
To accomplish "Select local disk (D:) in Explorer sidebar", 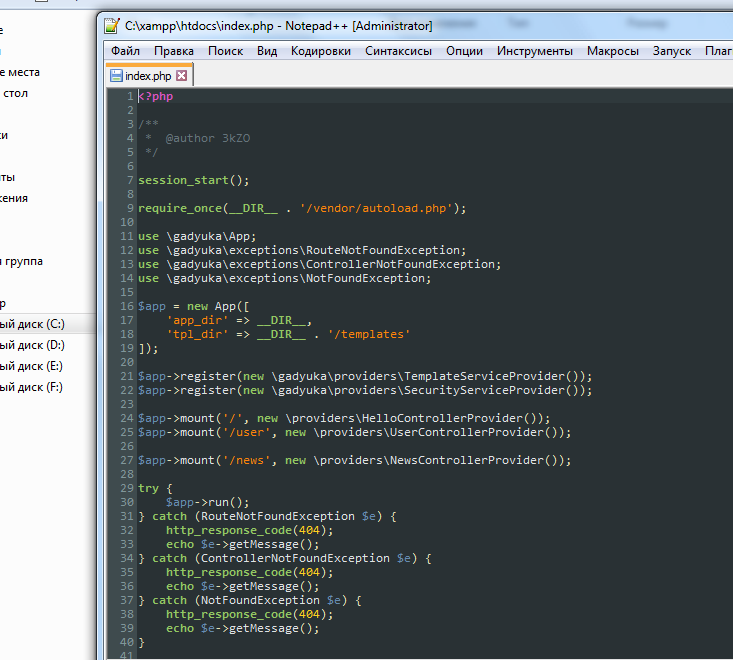I will click(33, 345).
